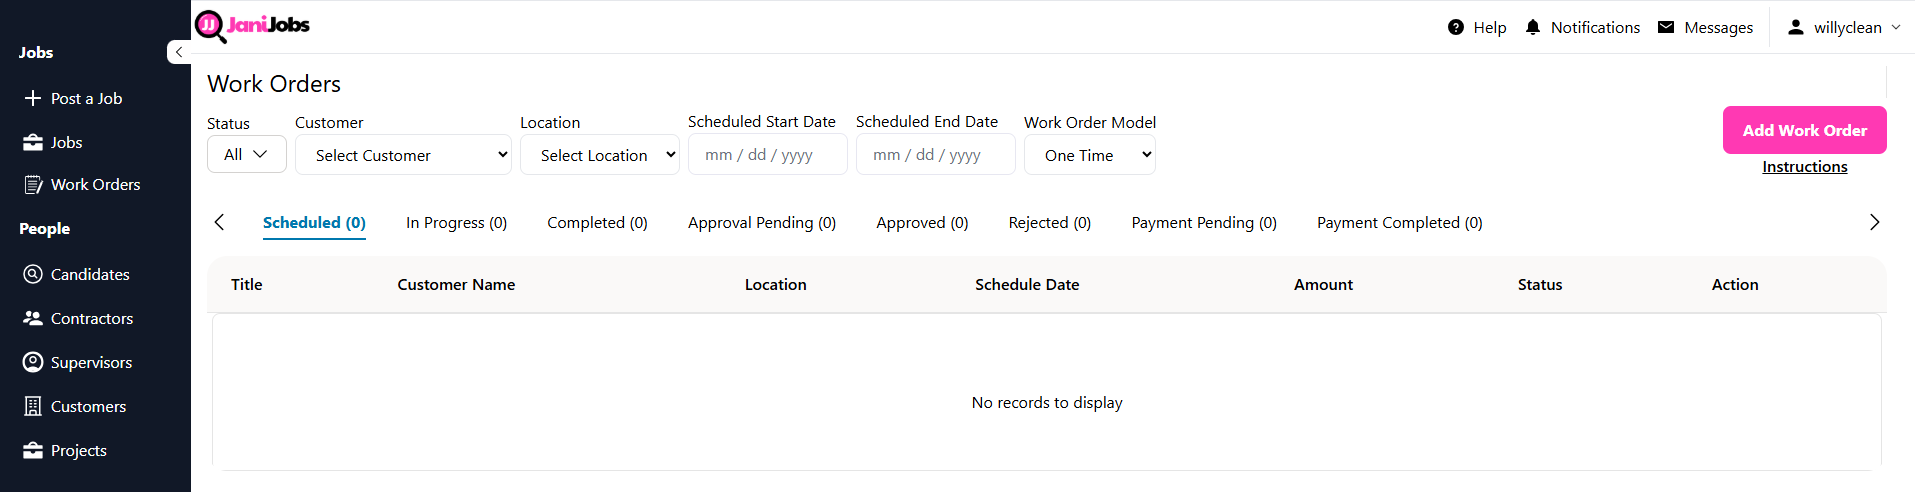Collapse the sidebar with the arrow toggle
Viewport: 1915px width, 492px height.
coord(179,52)
